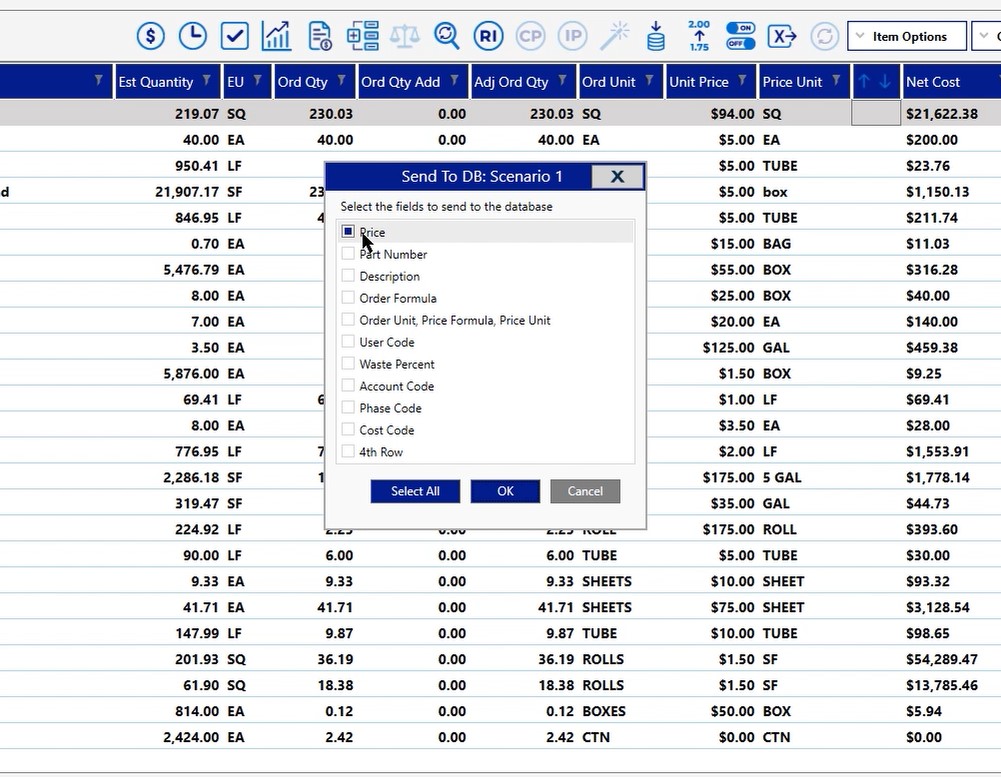Open the Est Quantity column filter
This screenshot has height=777, width=1001.
207,81
